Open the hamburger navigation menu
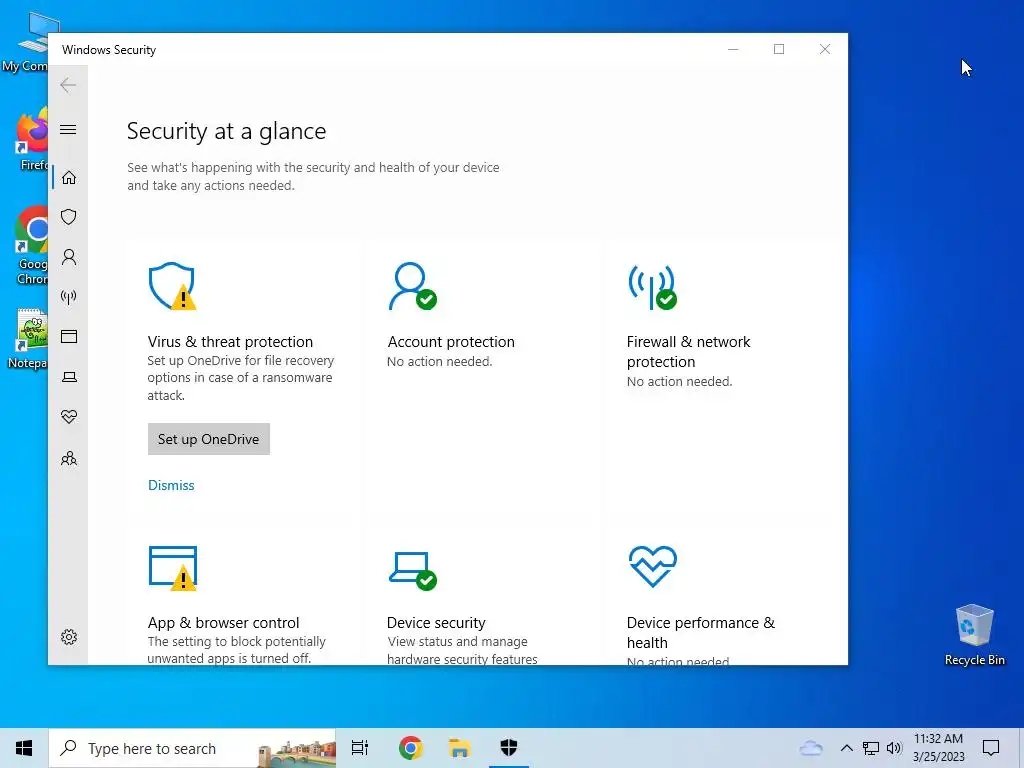This screenshot has width=1024, height=768. [68, 129]
